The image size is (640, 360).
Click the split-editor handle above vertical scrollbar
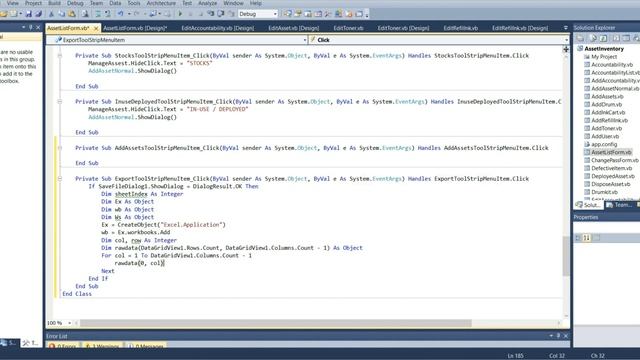tap(566, 49)
